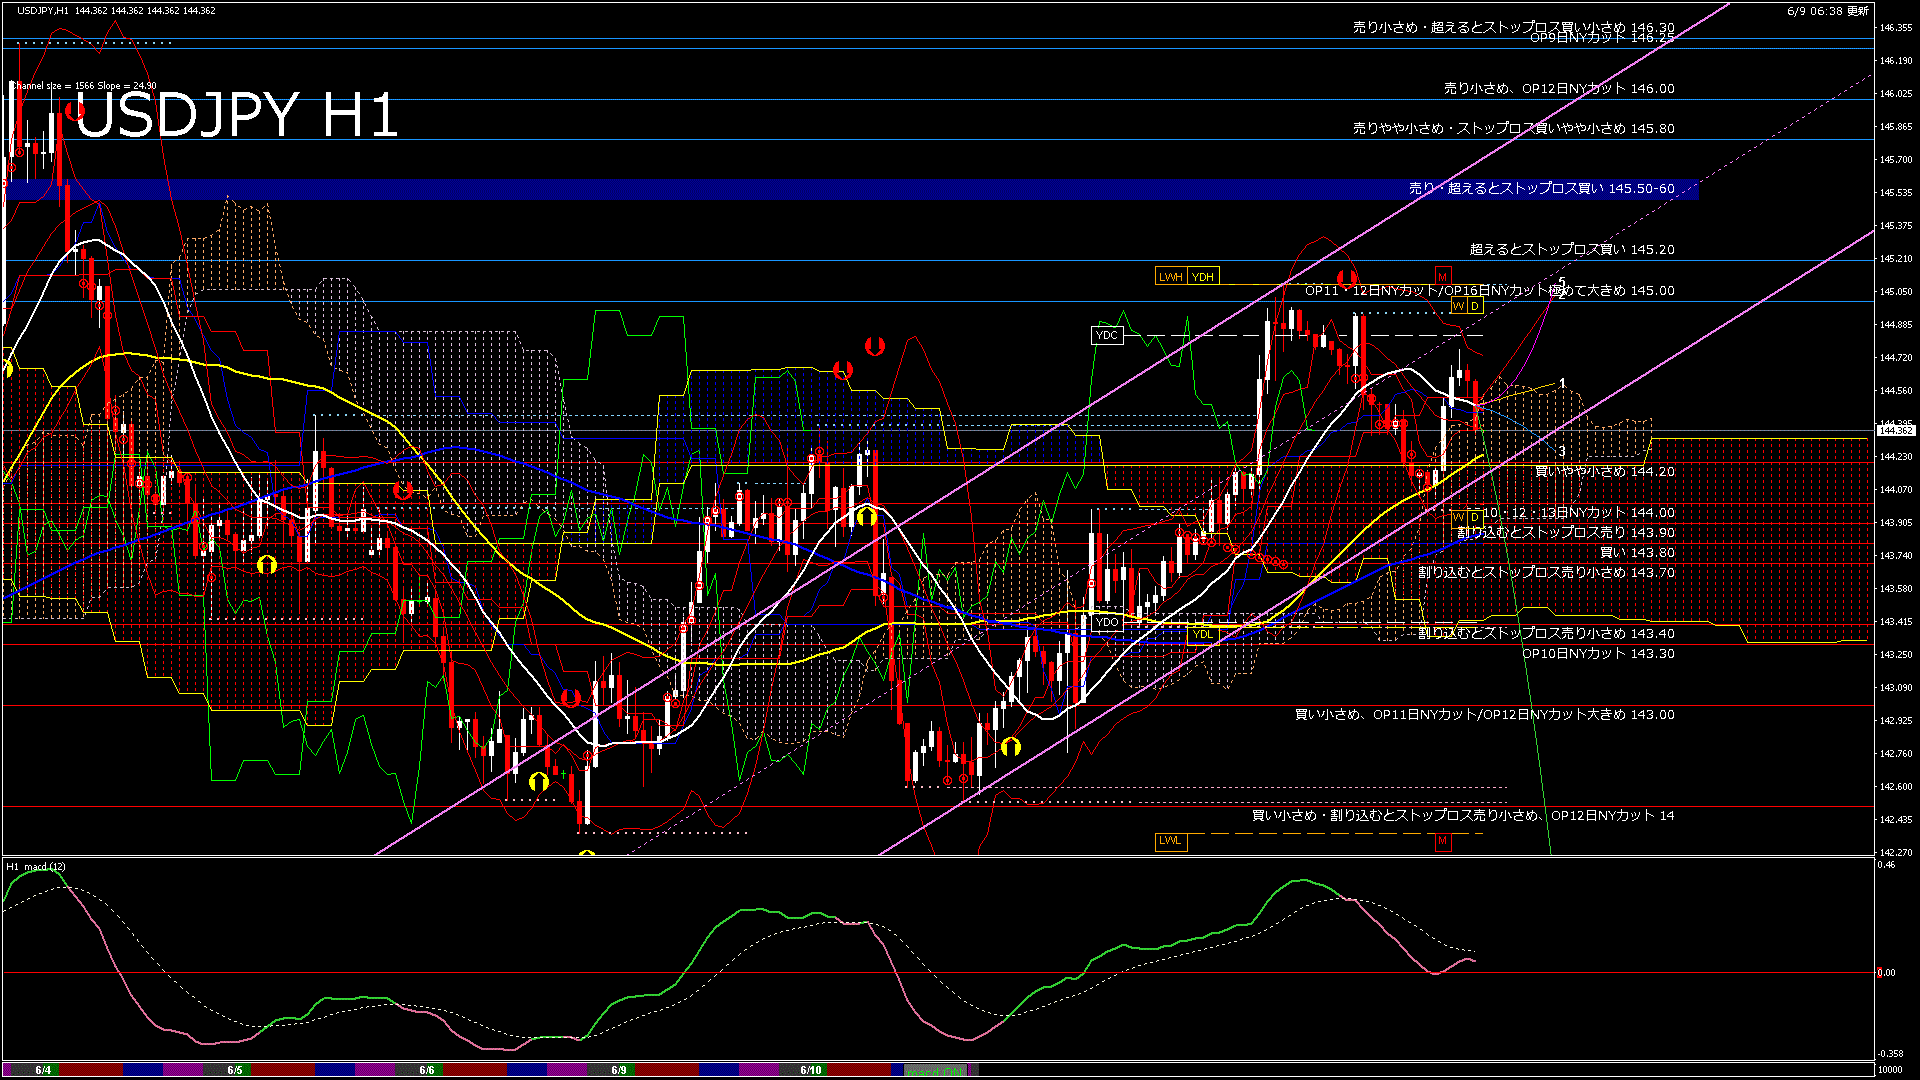Screen dimensions: 1920x1080
Task: Click the red M marker beside YDH line
Action: (x=1442, y=275)
